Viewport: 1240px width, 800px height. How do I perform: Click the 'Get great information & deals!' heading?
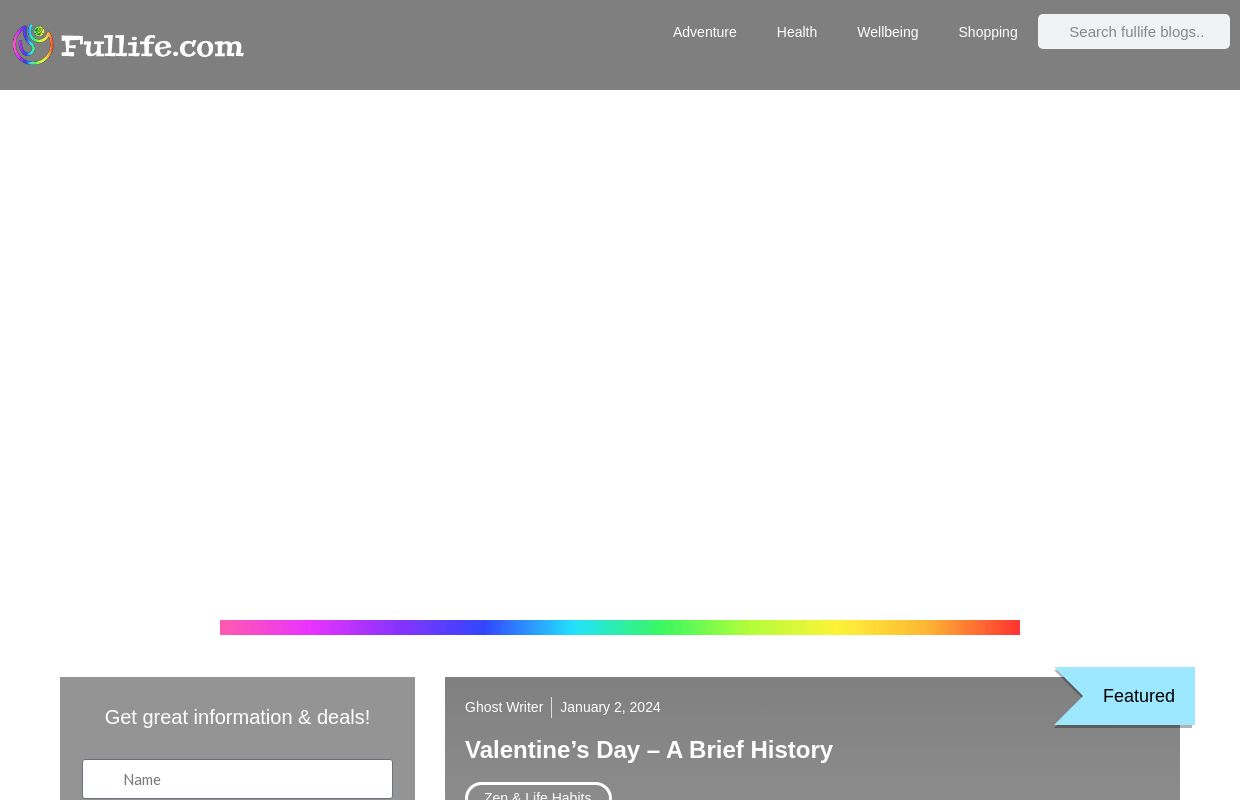click(x=237, y=717)
